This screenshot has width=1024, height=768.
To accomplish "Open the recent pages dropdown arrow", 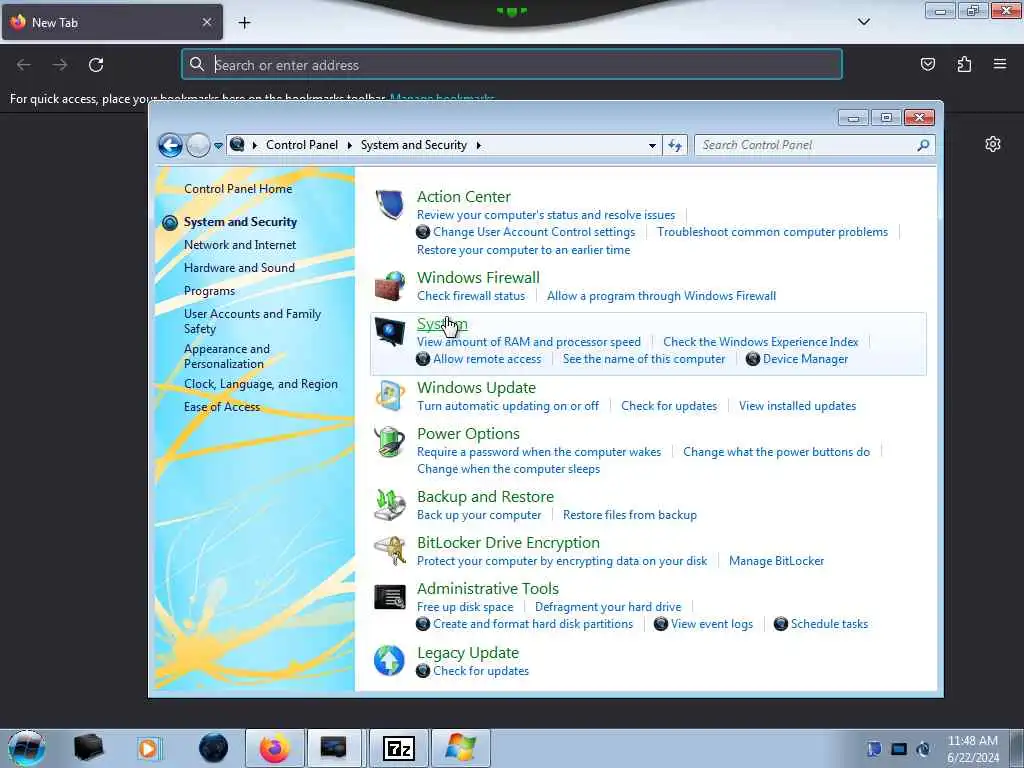I will (218, 146).
